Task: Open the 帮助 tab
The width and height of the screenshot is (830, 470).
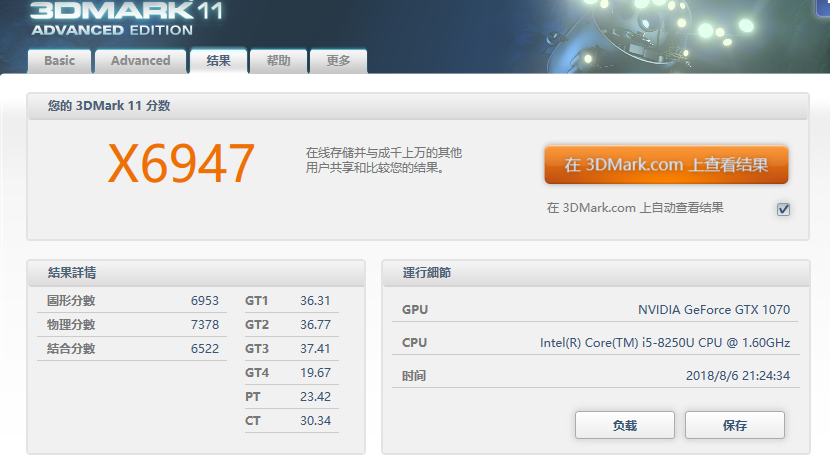Action: click(278, 61)
